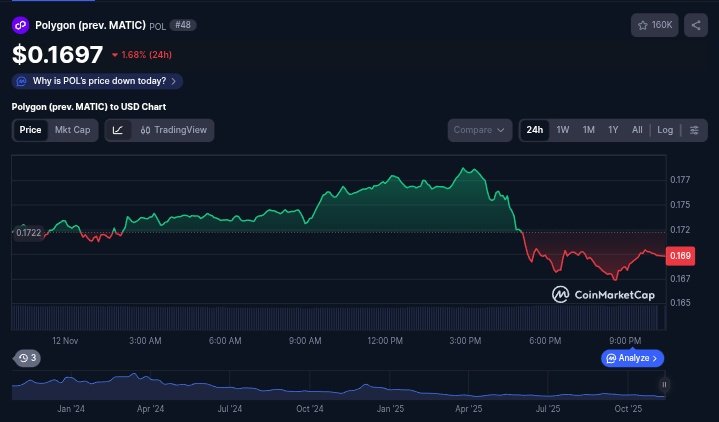Switch to TradingView chart mode
Screen dimensions: 719x422
173,130
